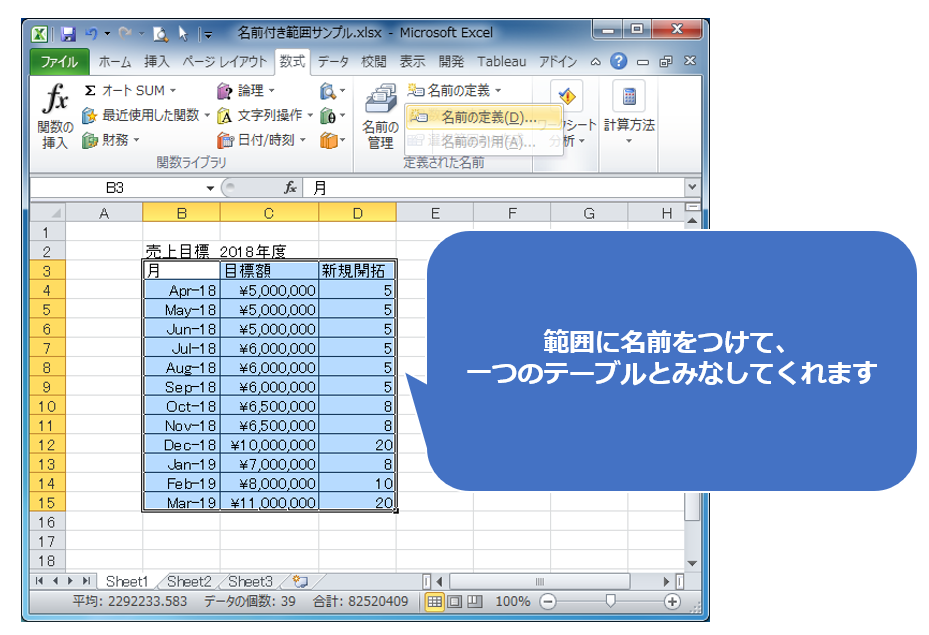Open the Name Box dropdown arrow
929x635 pixels.
(x=210, y=188)
